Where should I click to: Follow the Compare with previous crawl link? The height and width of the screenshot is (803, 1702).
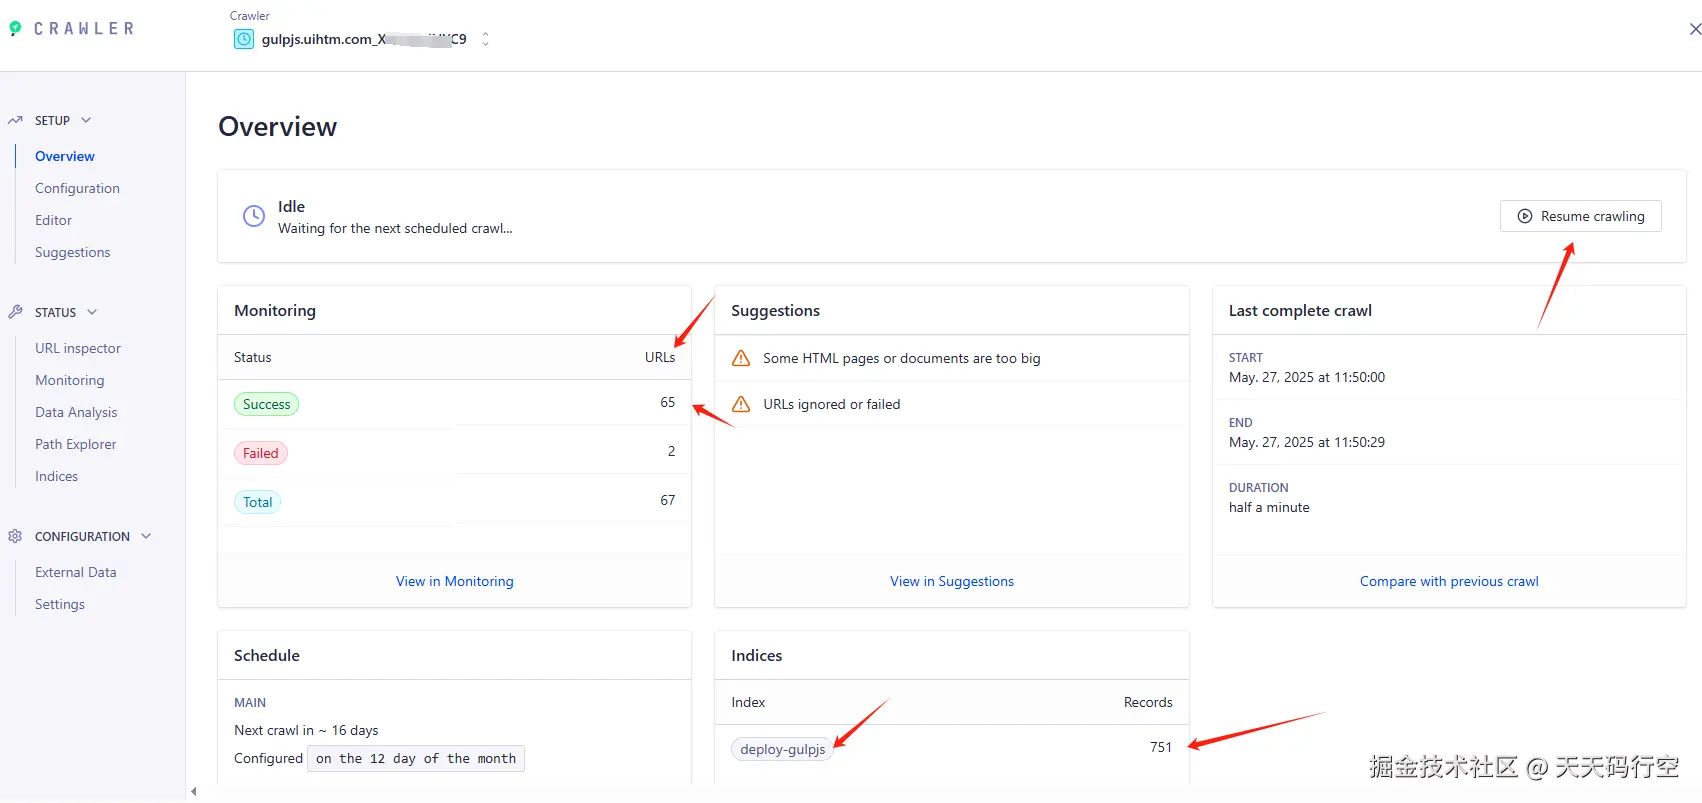click(x=1449, y=581)
